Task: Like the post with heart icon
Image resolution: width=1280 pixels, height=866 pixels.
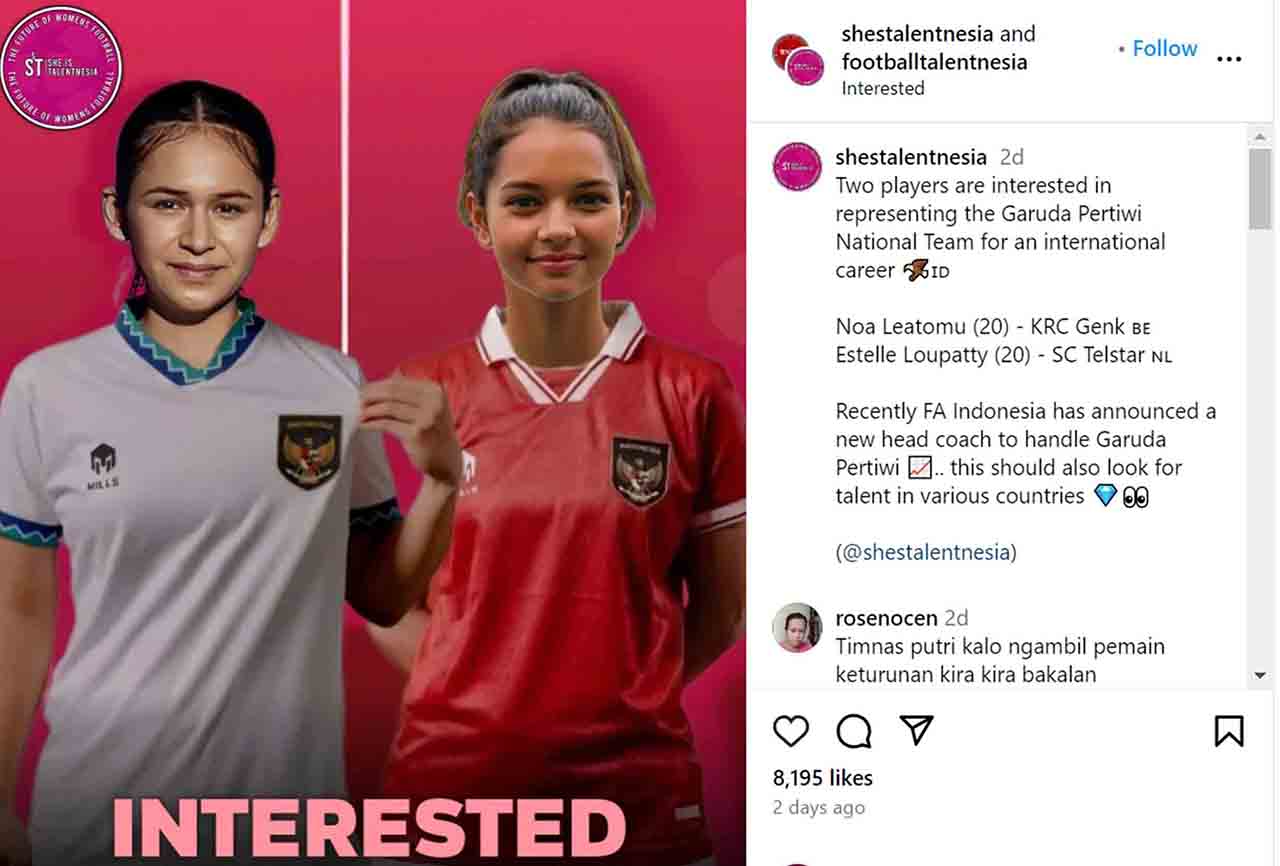Action: 791,731
